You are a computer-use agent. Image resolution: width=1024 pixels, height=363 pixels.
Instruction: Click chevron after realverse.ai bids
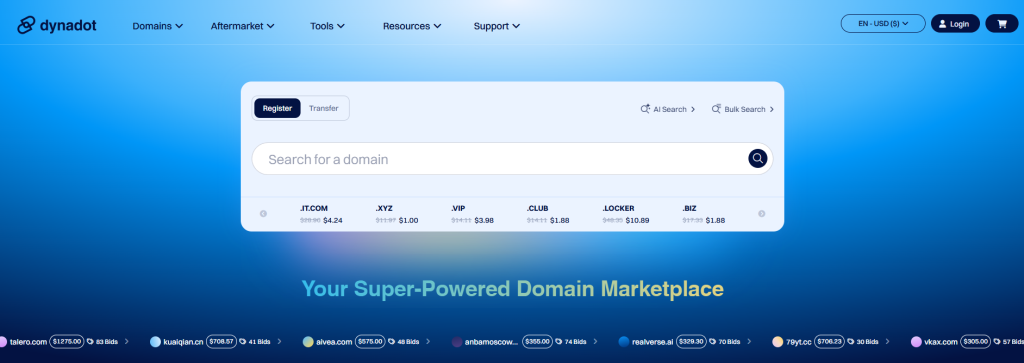[x=749, y=341]
